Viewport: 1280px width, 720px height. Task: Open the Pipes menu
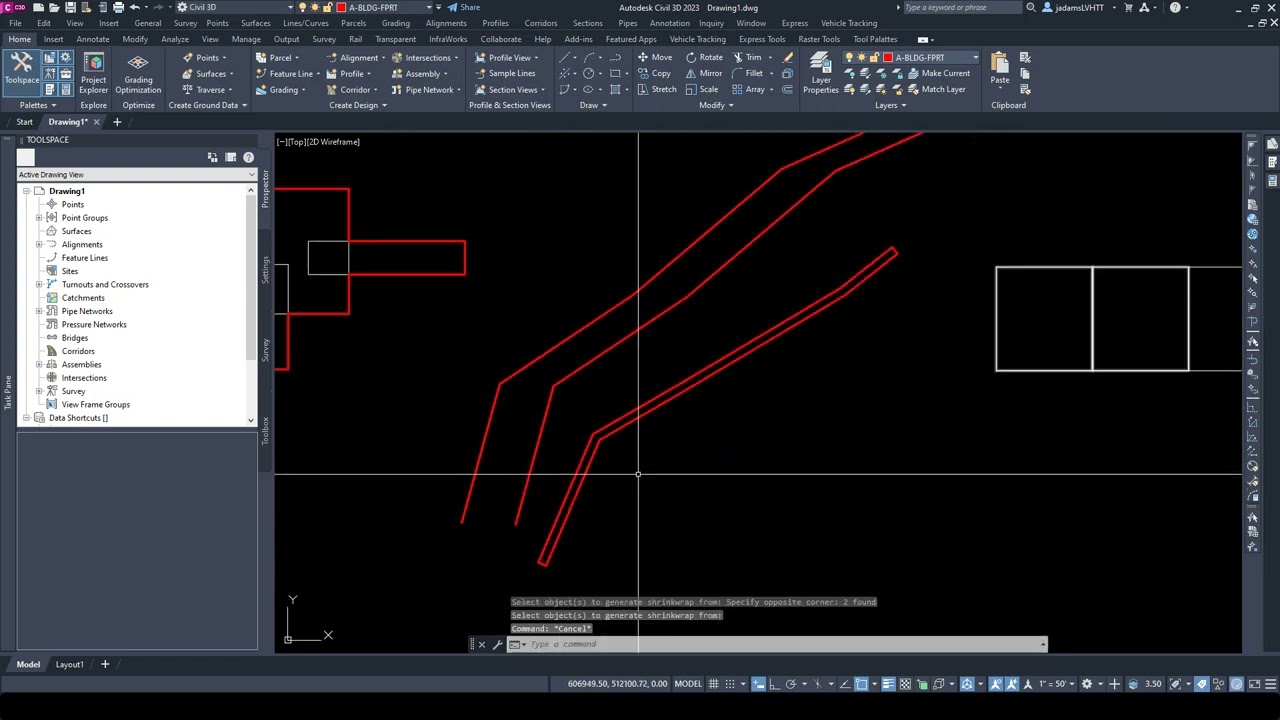click(x=628, y=23)
